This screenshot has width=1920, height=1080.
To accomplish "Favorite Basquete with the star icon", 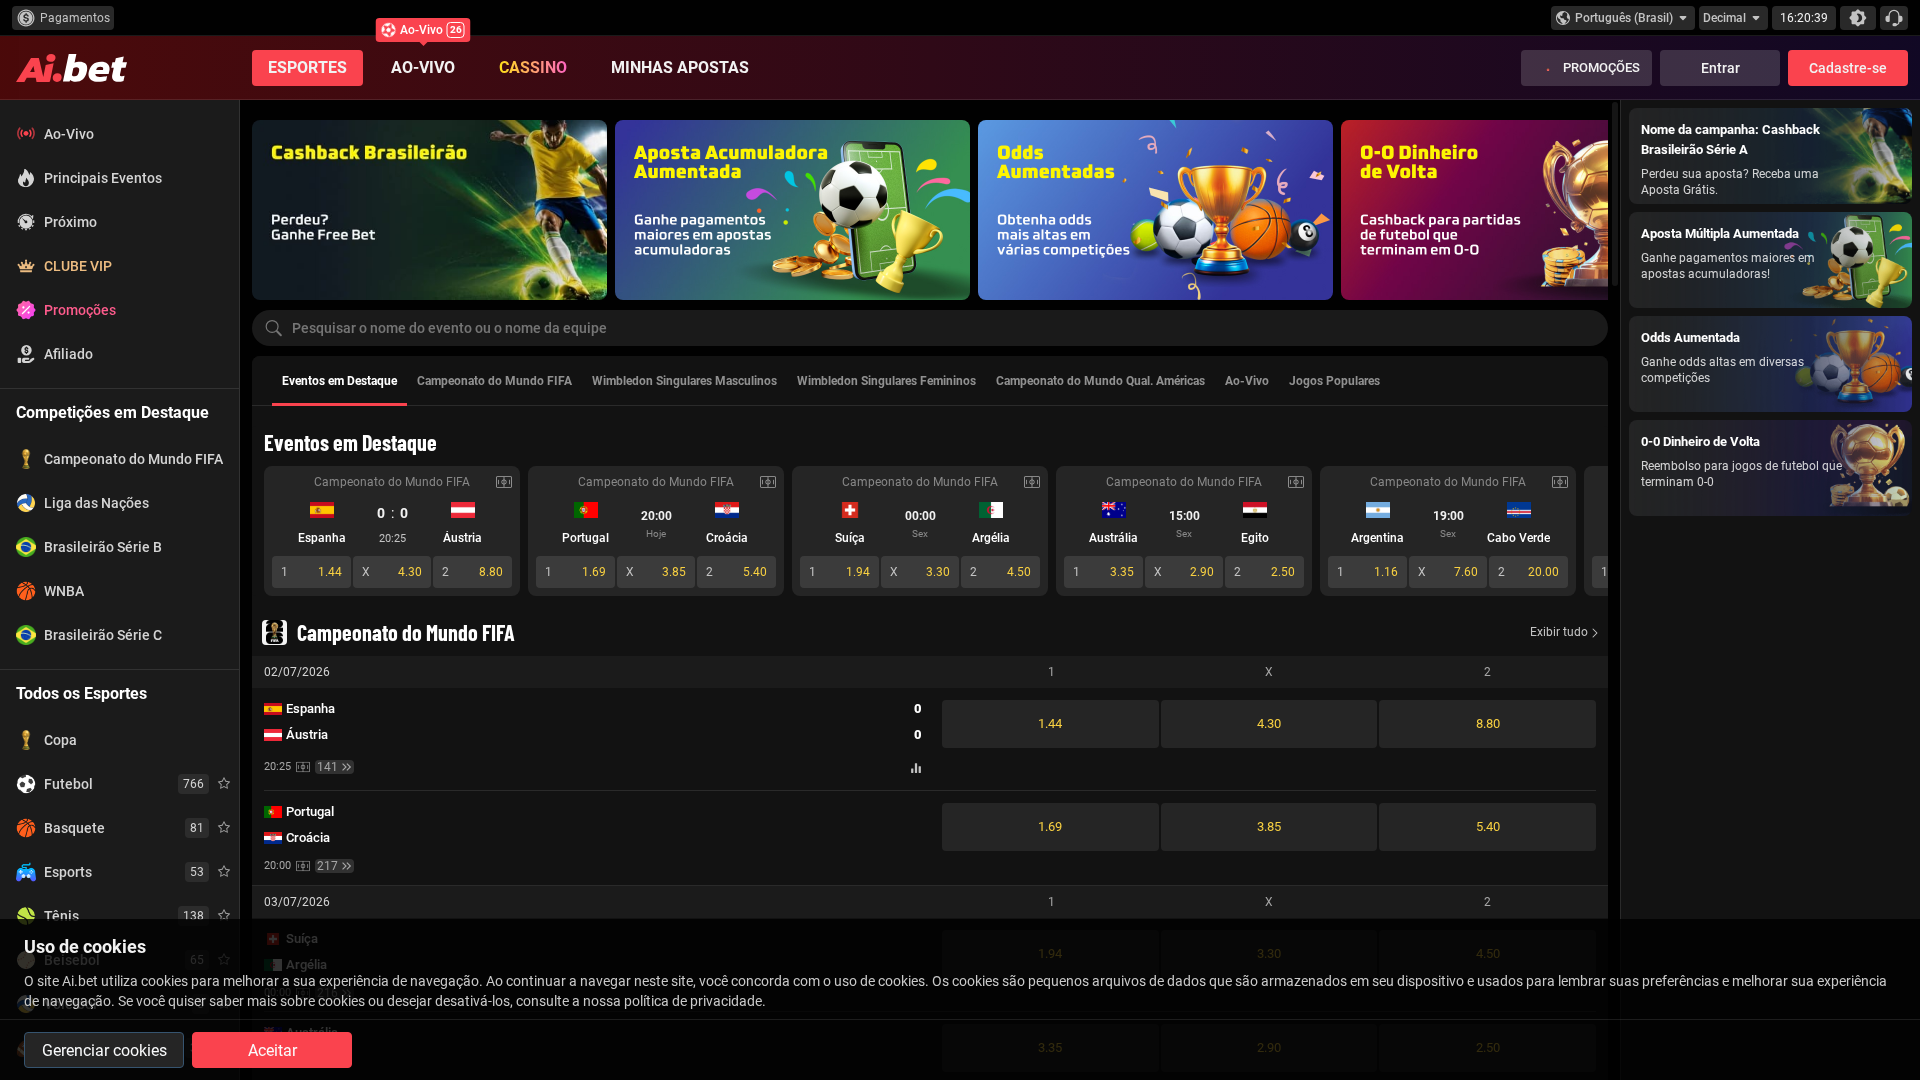I will coord(224,828).
